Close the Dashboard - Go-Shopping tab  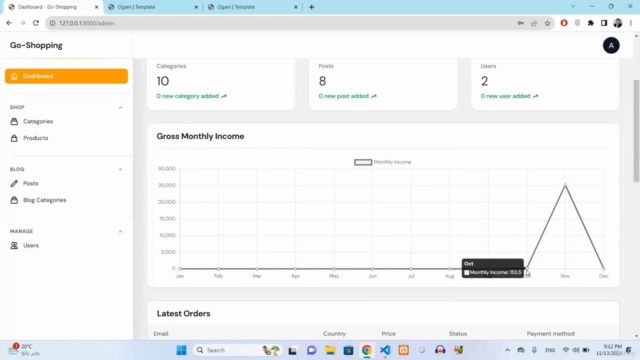click(x=97, y=7)
